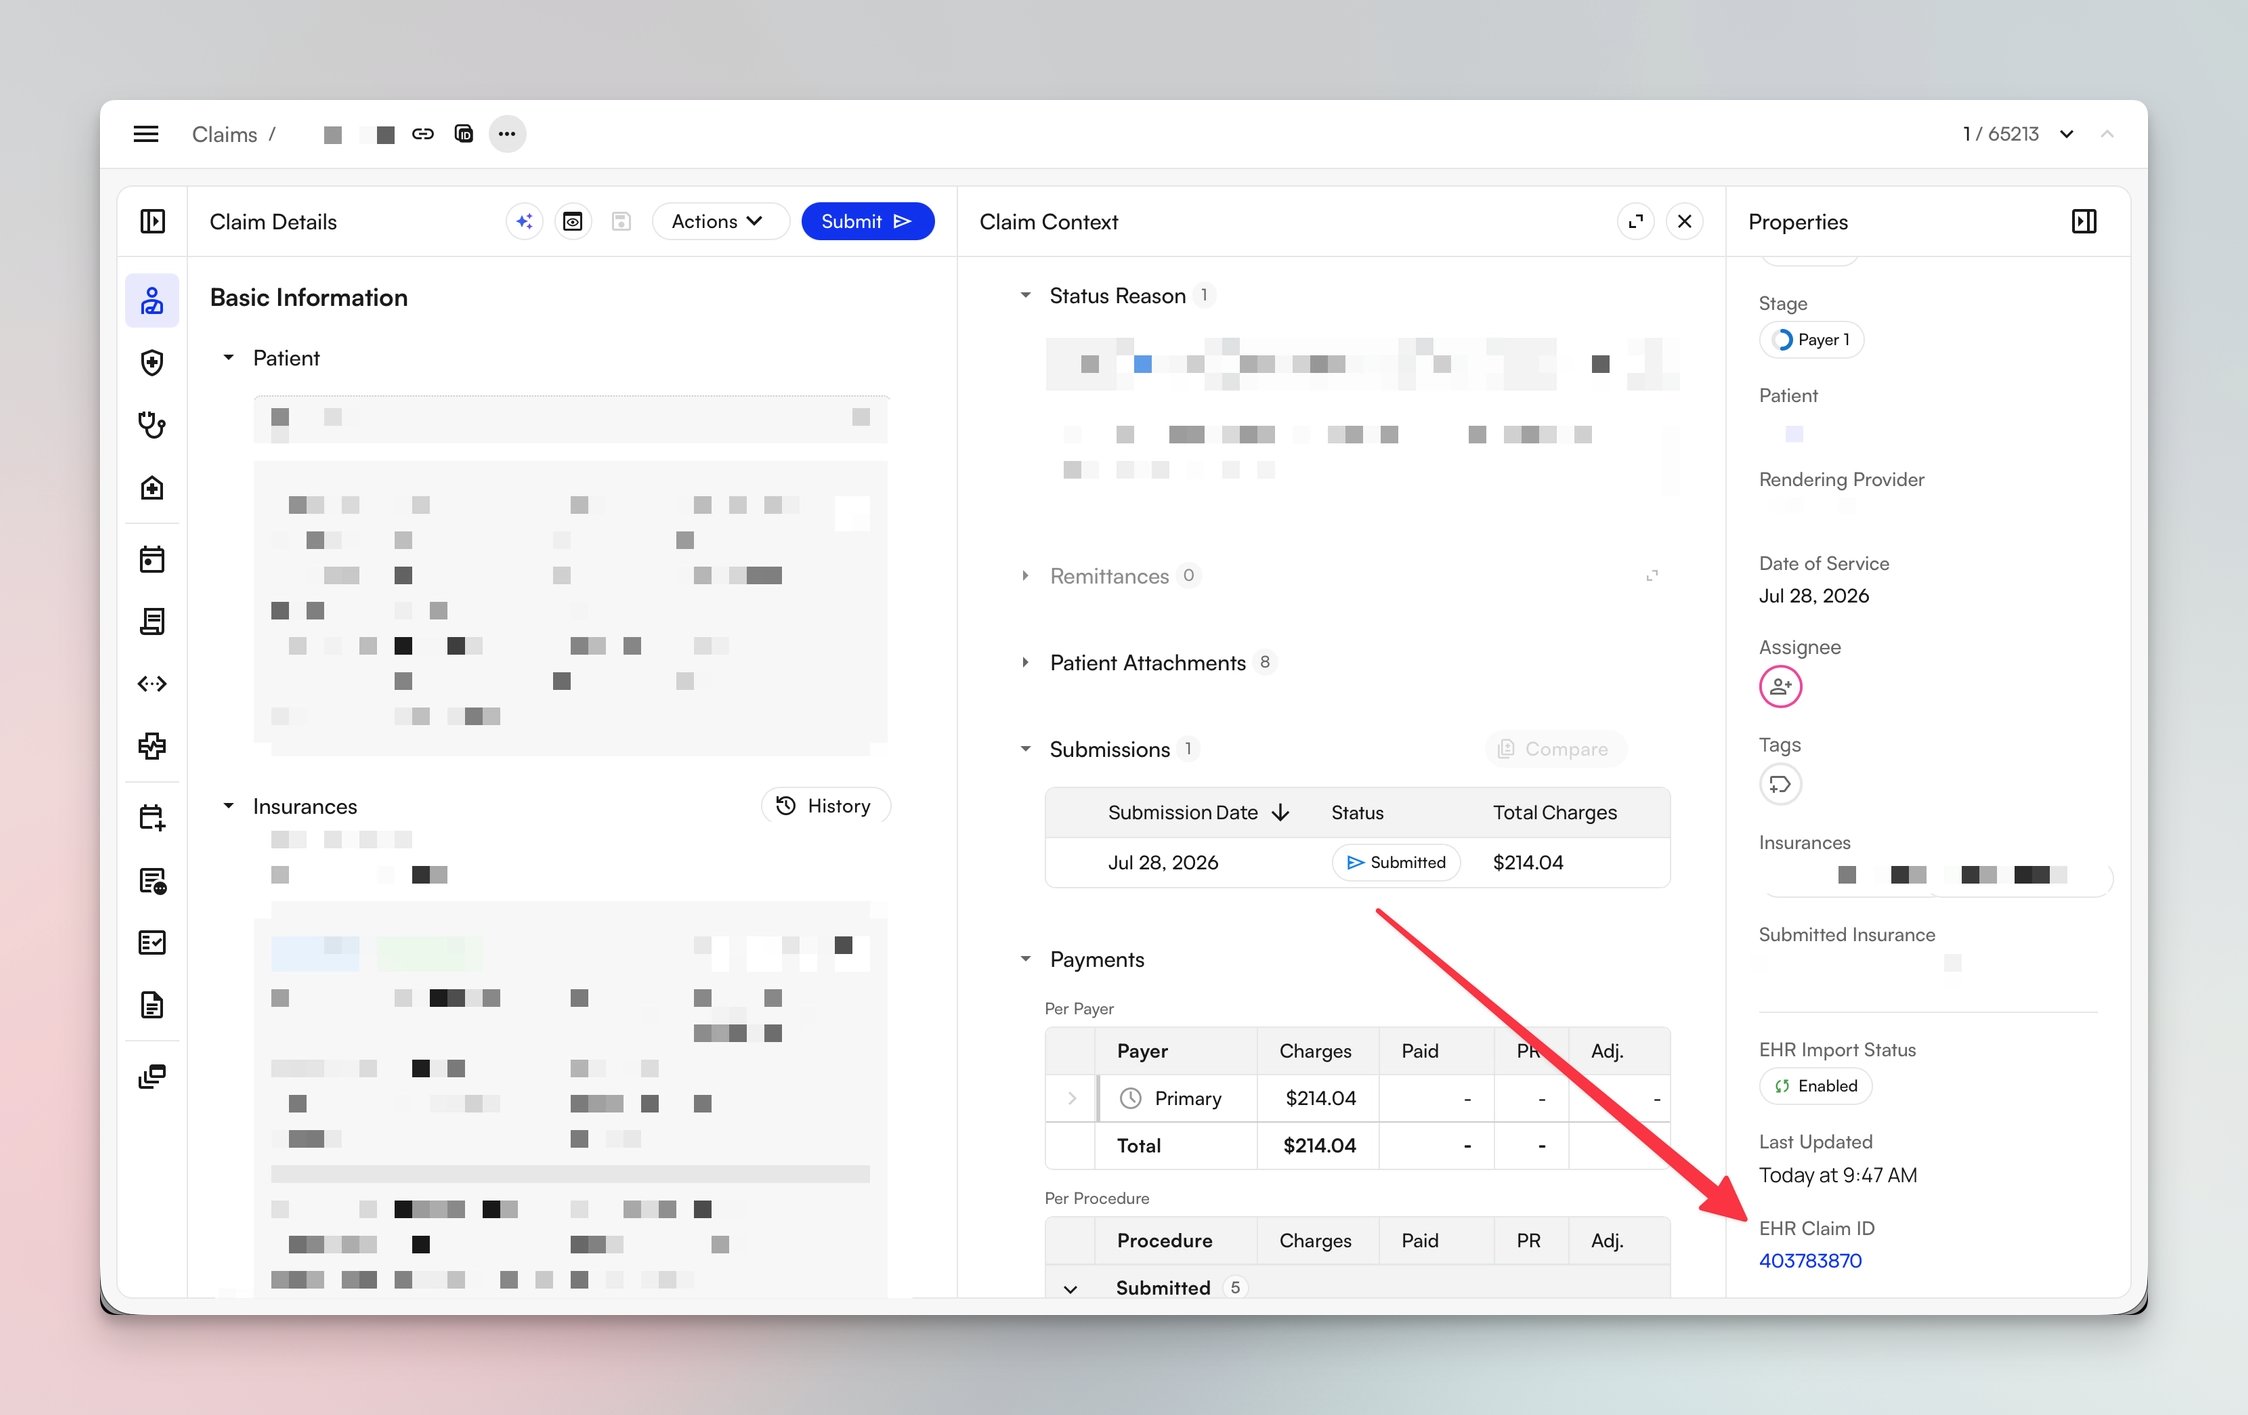Click the stacked windows sidebar icon
Viewport: 2248px width, 1415px height.
pos(152,1077)
